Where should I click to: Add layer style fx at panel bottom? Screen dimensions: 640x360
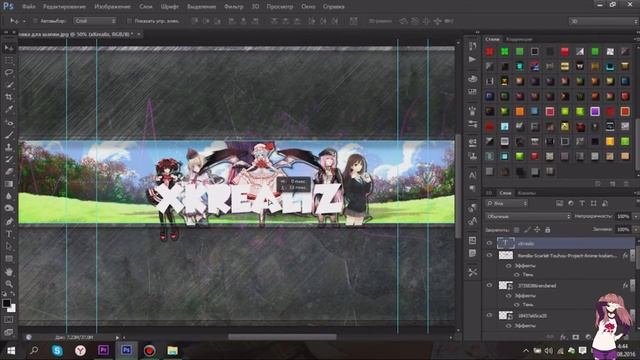click(563, 337)
